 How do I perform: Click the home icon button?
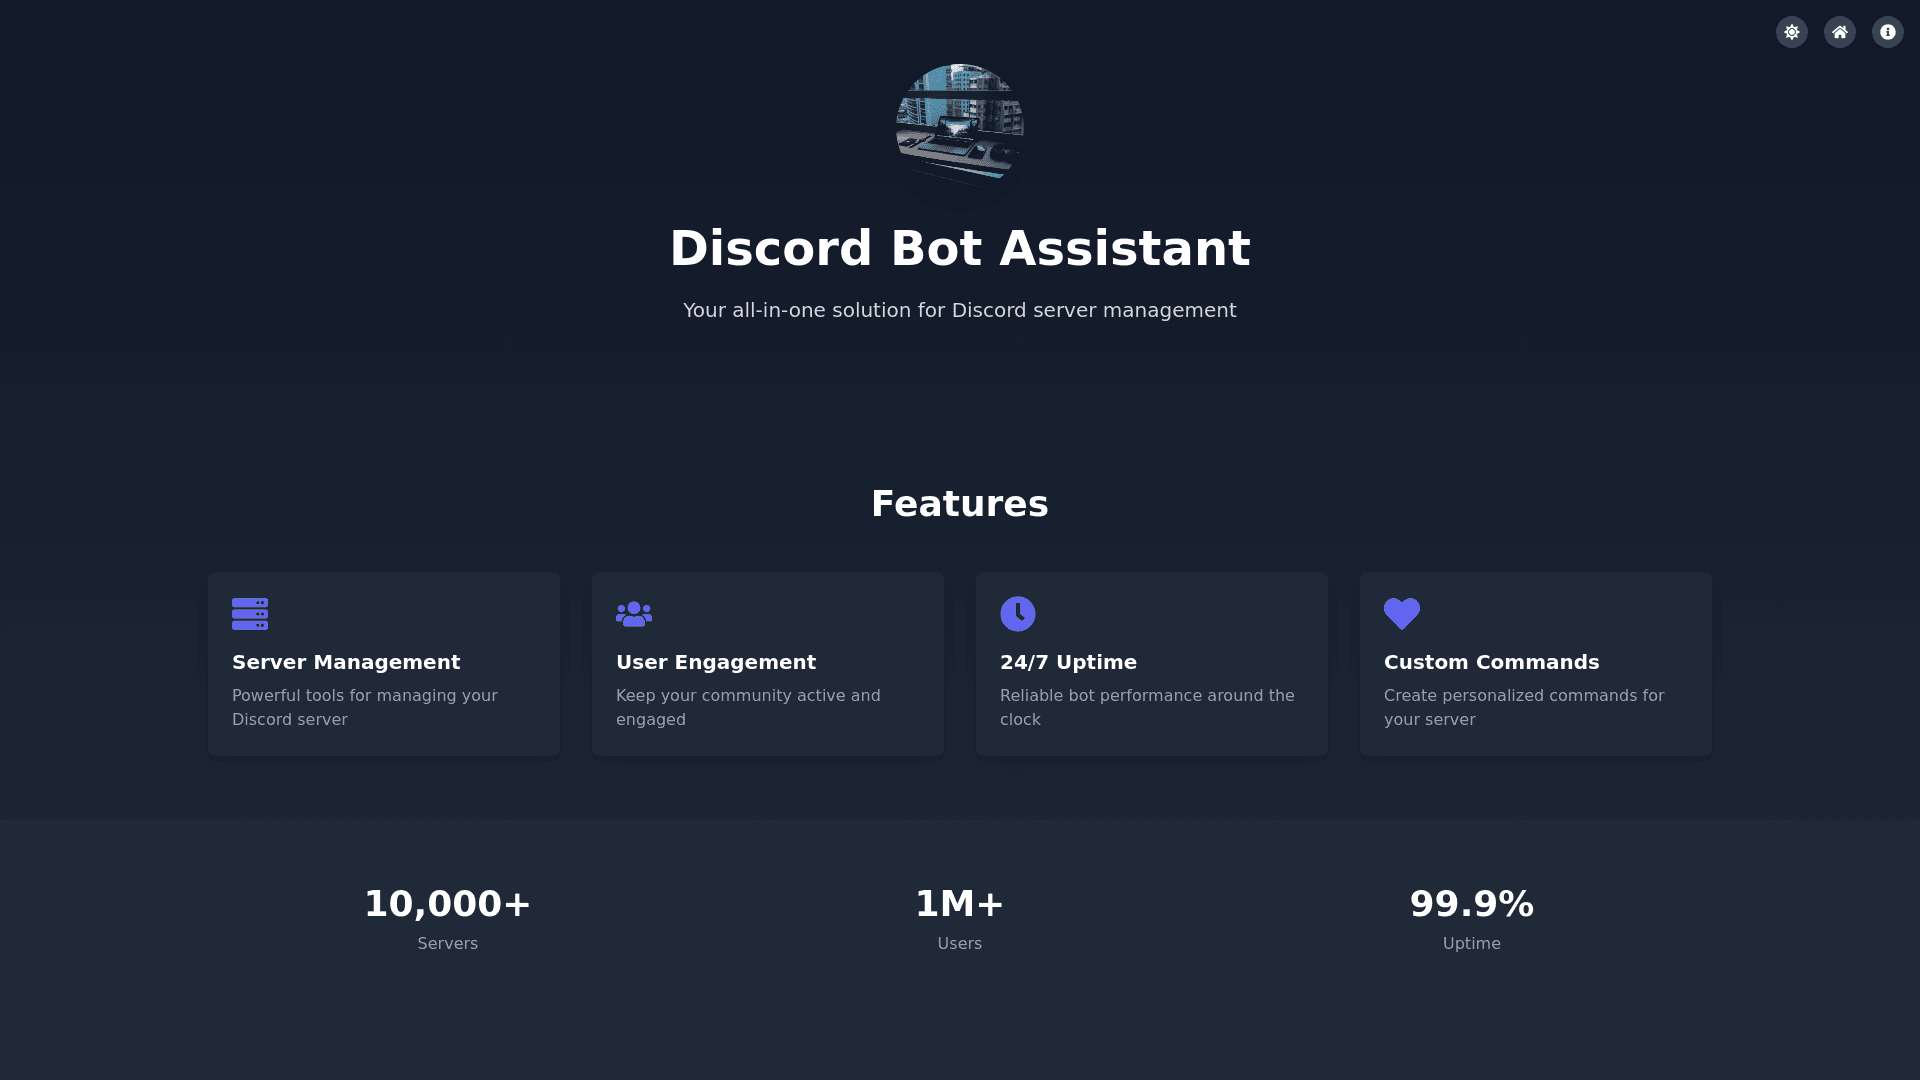pyautogui.click(x=1839, y=32)
